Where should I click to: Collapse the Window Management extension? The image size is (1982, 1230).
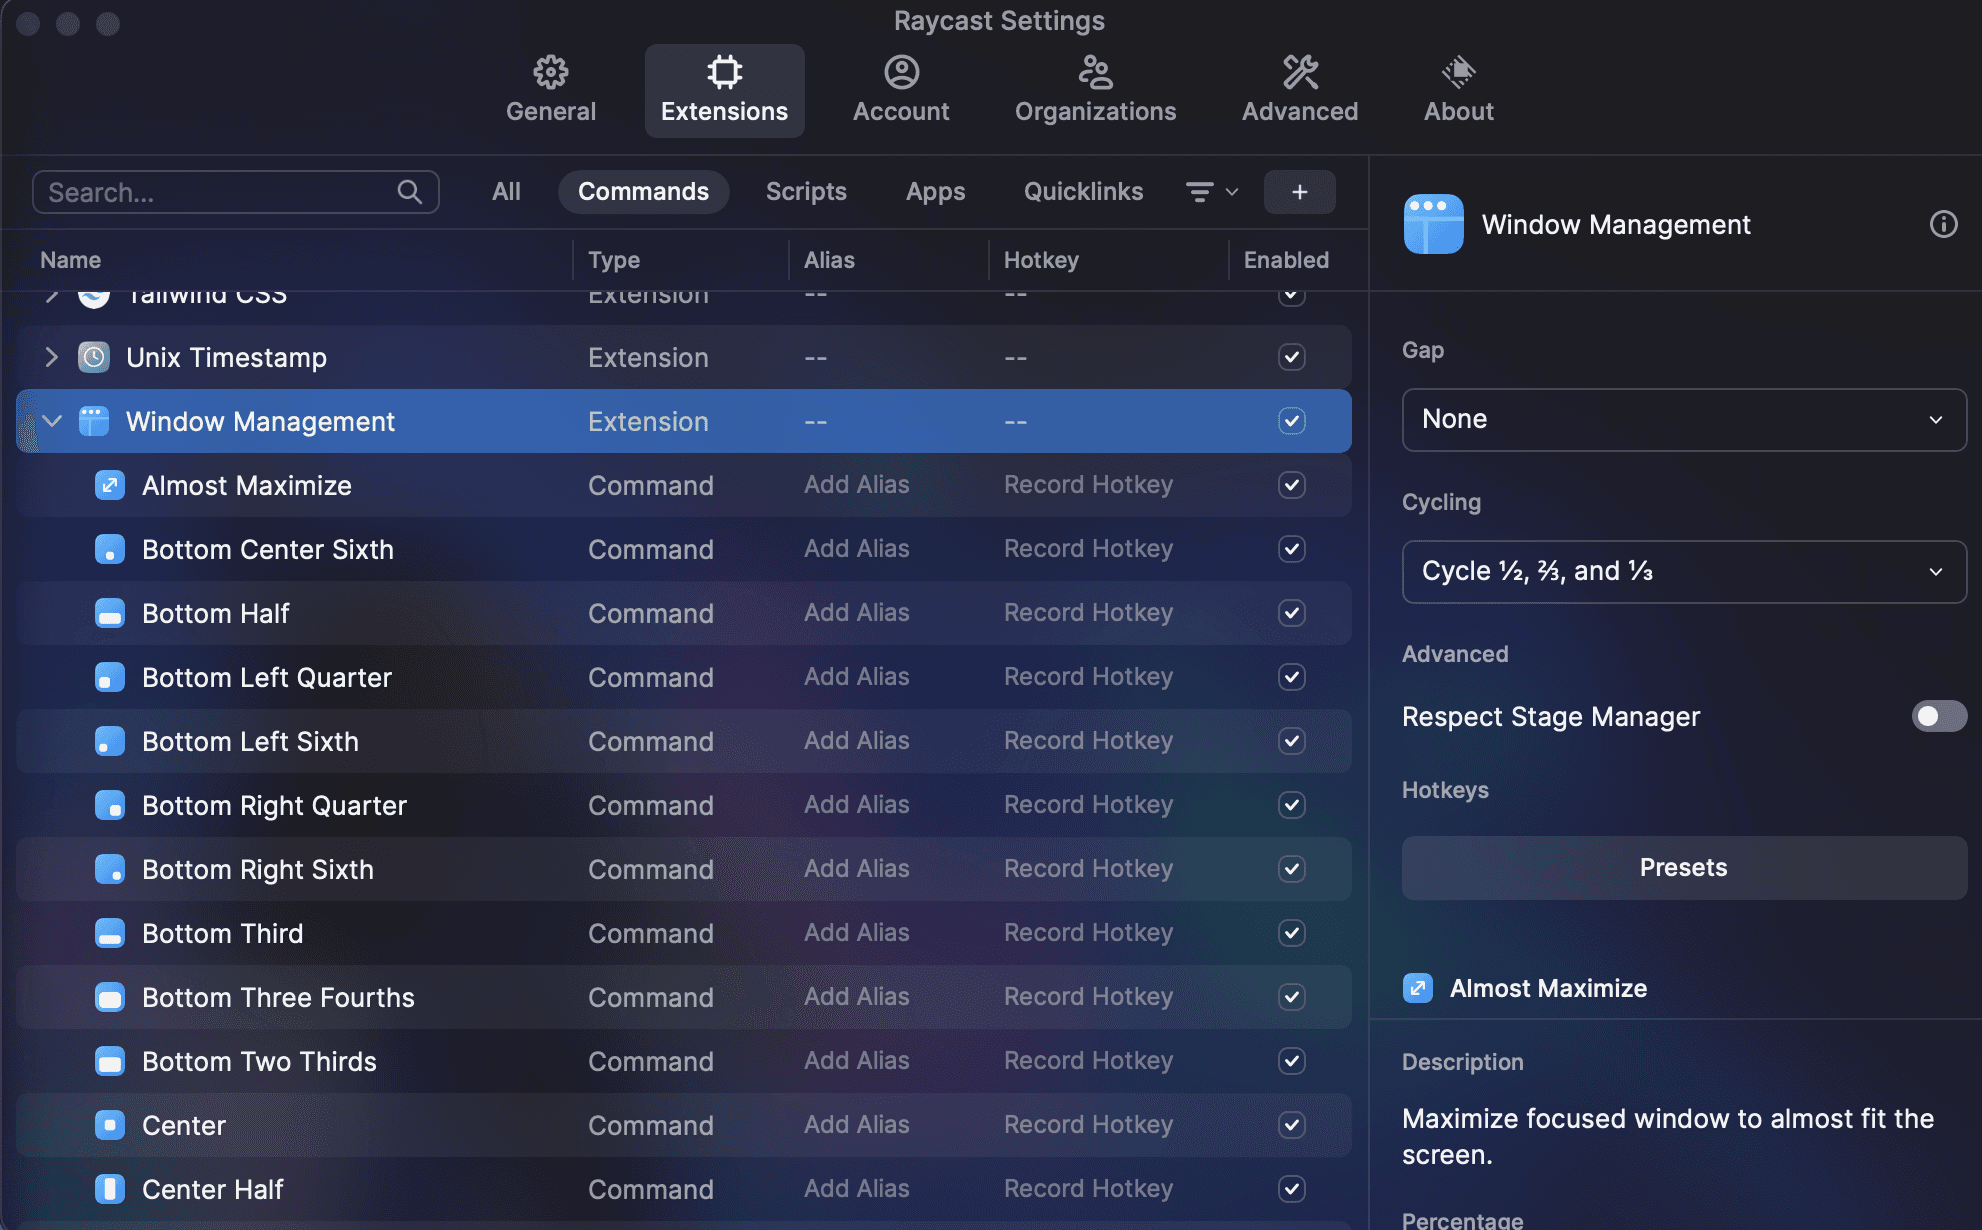point(52,421)
